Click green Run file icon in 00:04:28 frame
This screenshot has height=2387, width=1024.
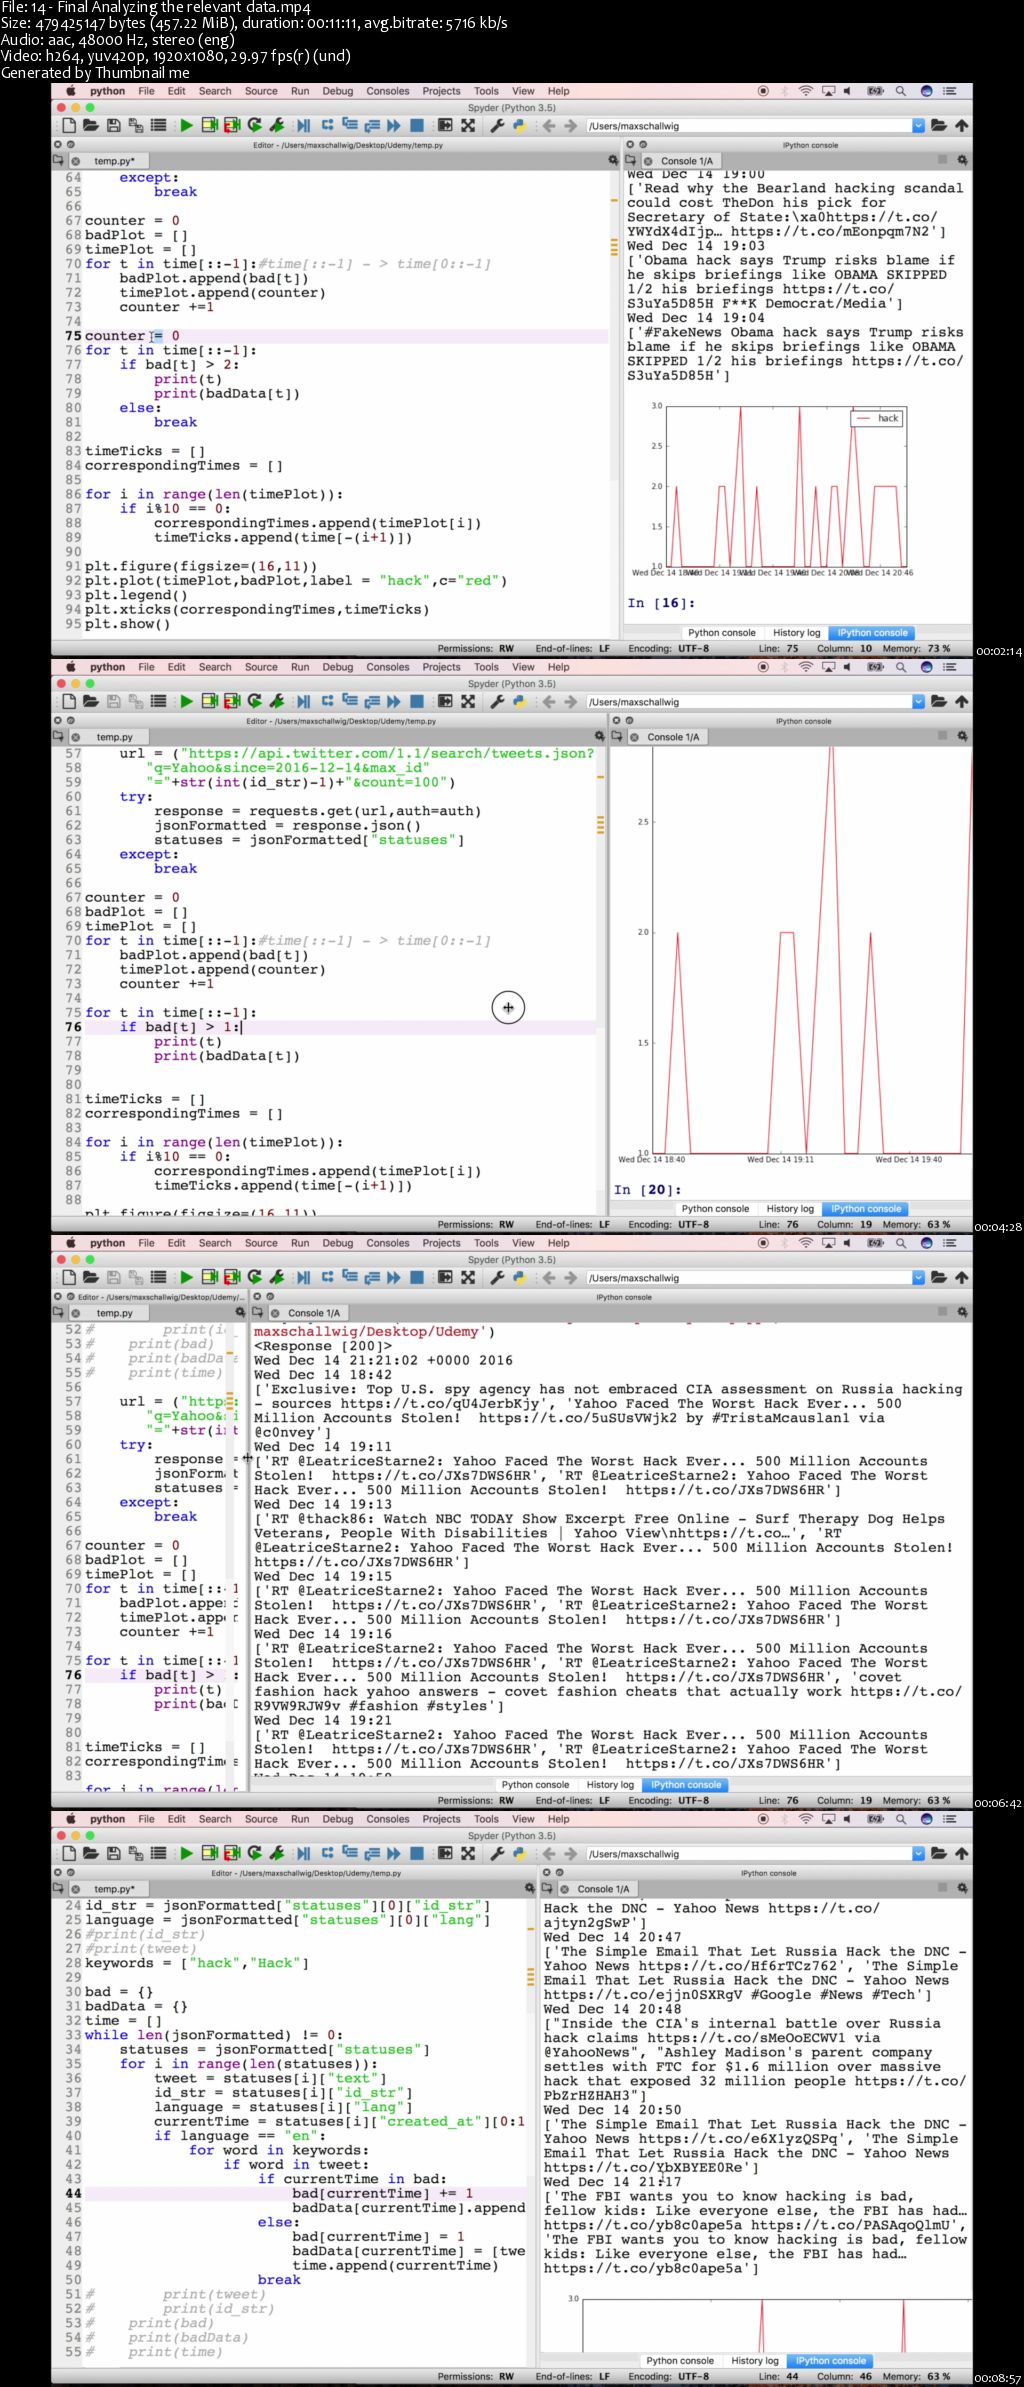point(186,702)
